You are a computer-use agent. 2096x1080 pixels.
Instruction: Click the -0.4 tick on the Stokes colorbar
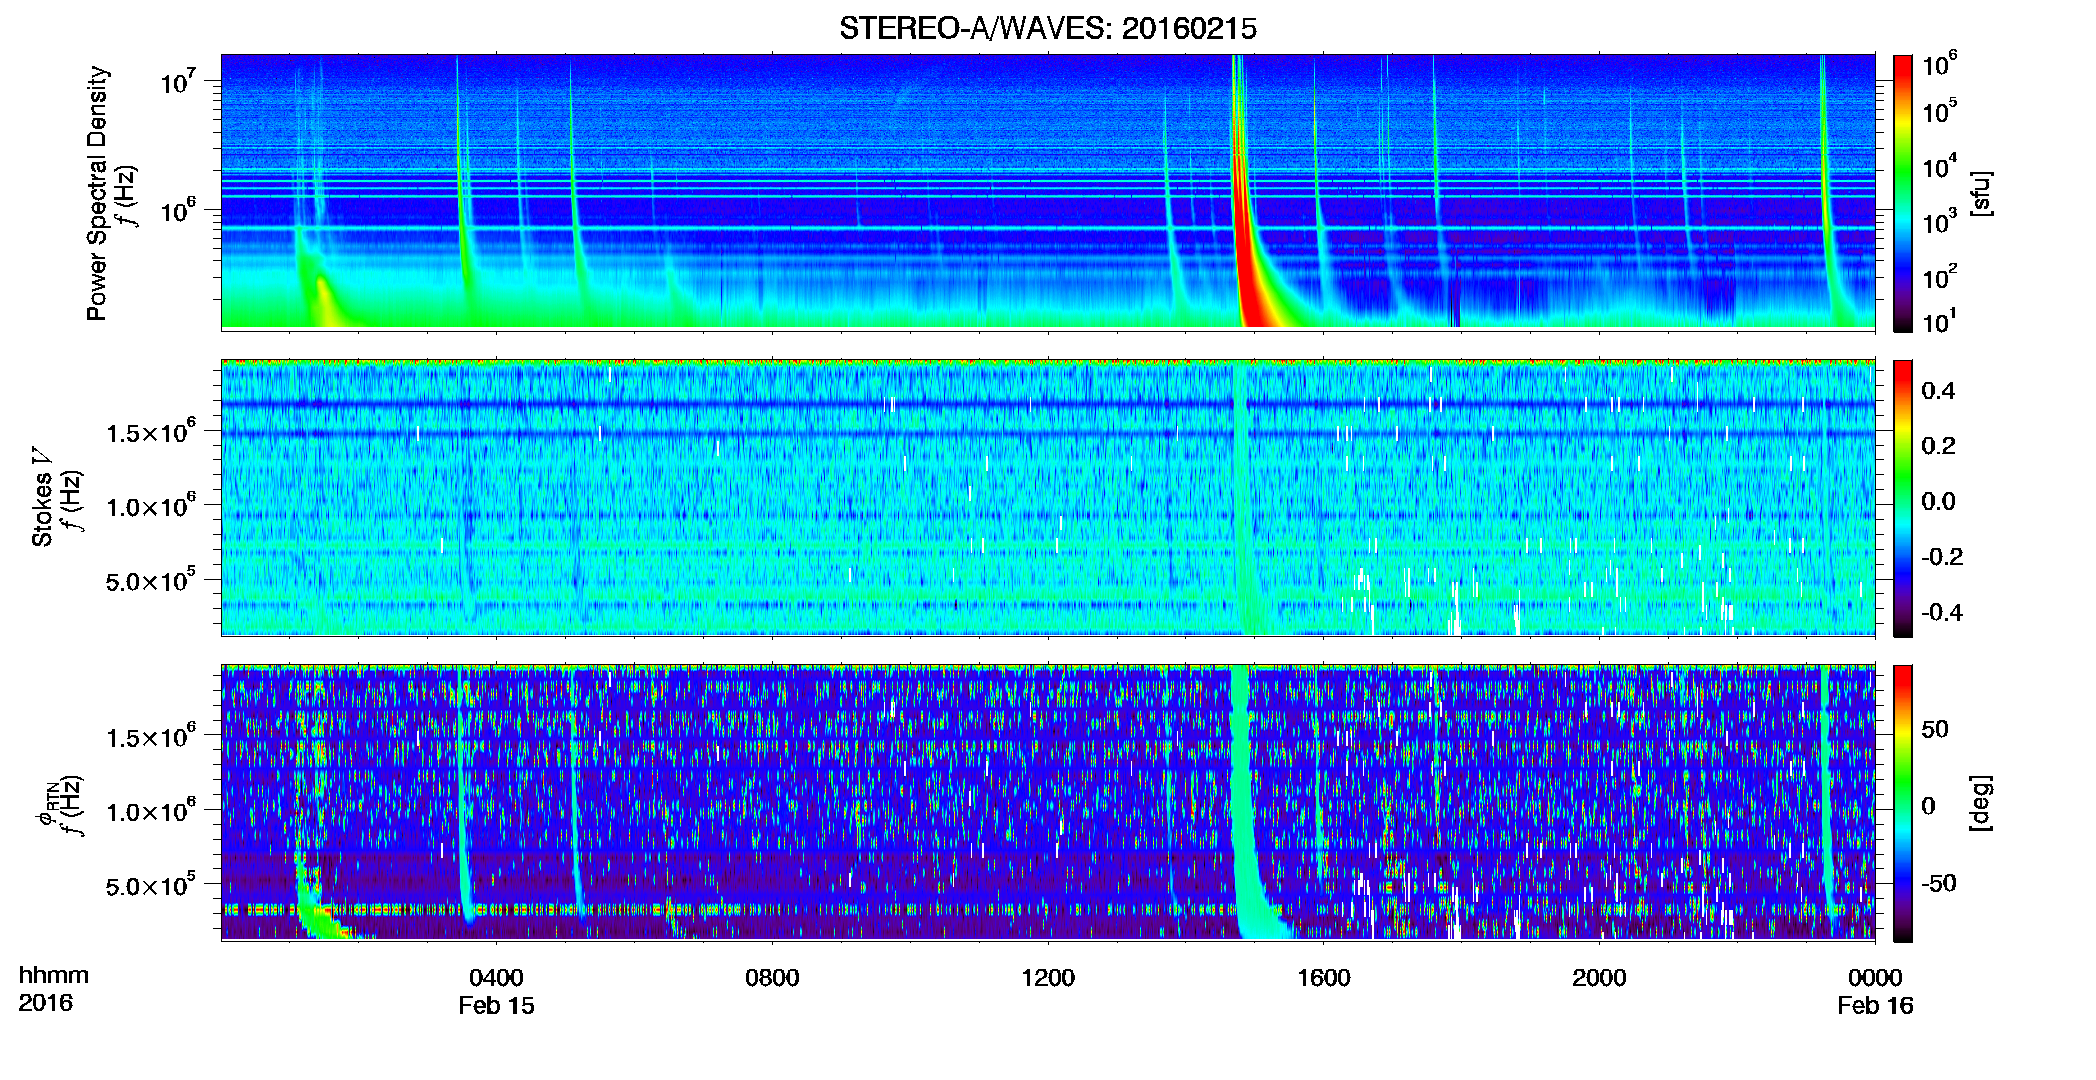point(1942,612)
